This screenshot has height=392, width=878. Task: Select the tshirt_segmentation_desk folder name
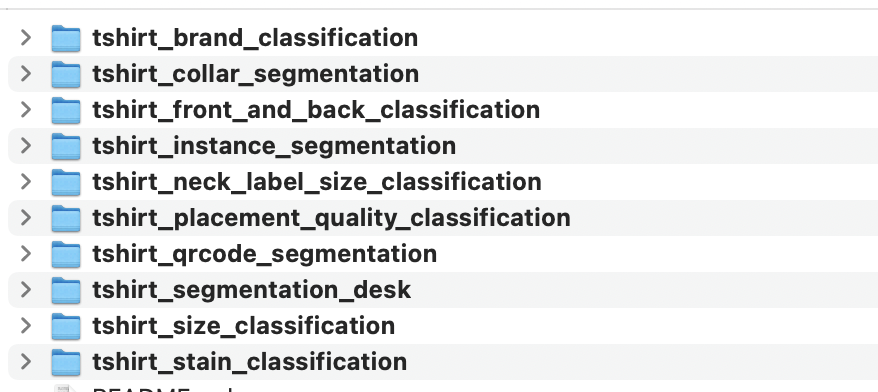(251, 290)
